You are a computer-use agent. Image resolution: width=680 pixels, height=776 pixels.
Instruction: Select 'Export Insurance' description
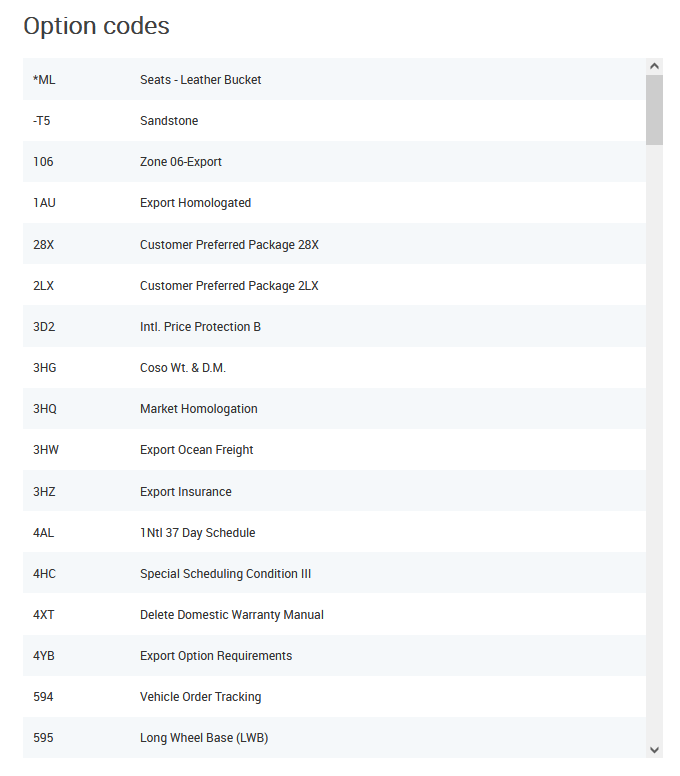(x=186, y=492)
